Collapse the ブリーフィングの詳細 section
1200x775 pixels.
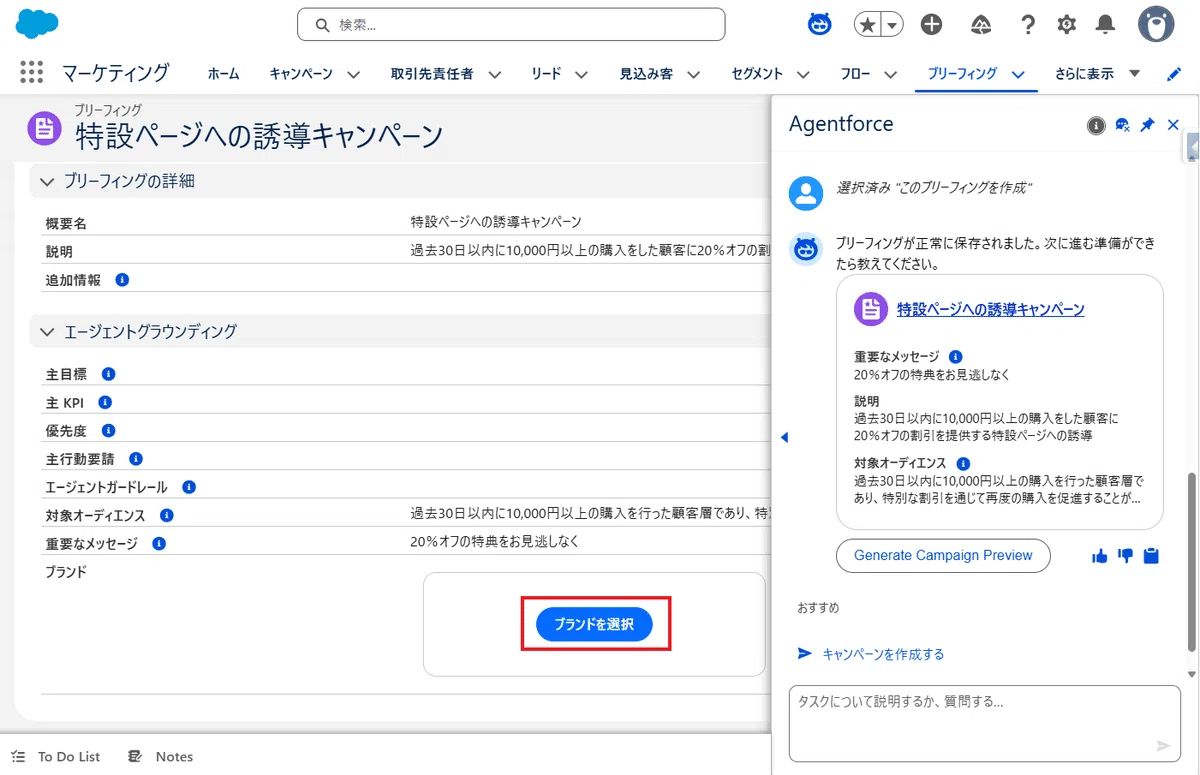click(47, 181)
